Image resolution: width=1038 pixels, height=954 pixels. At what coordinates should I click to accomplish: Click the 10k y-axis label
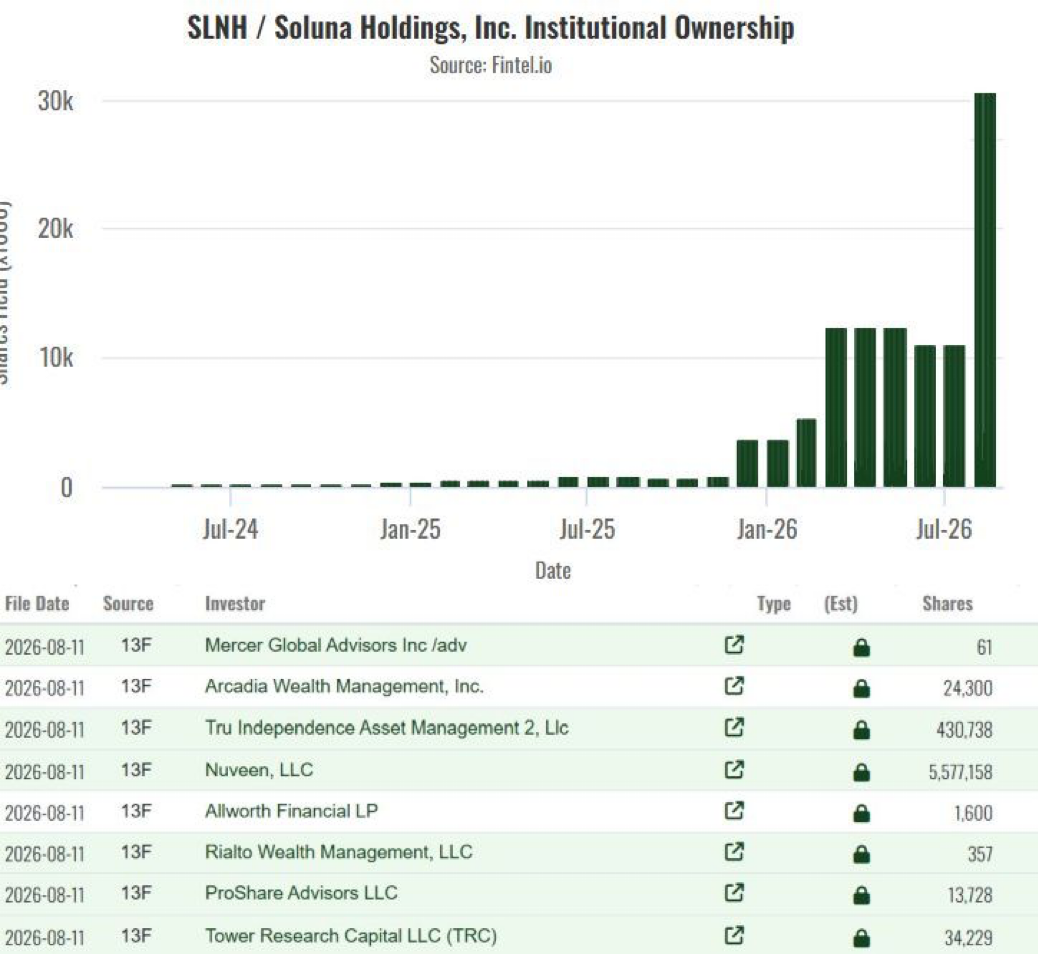click(56, 358)
